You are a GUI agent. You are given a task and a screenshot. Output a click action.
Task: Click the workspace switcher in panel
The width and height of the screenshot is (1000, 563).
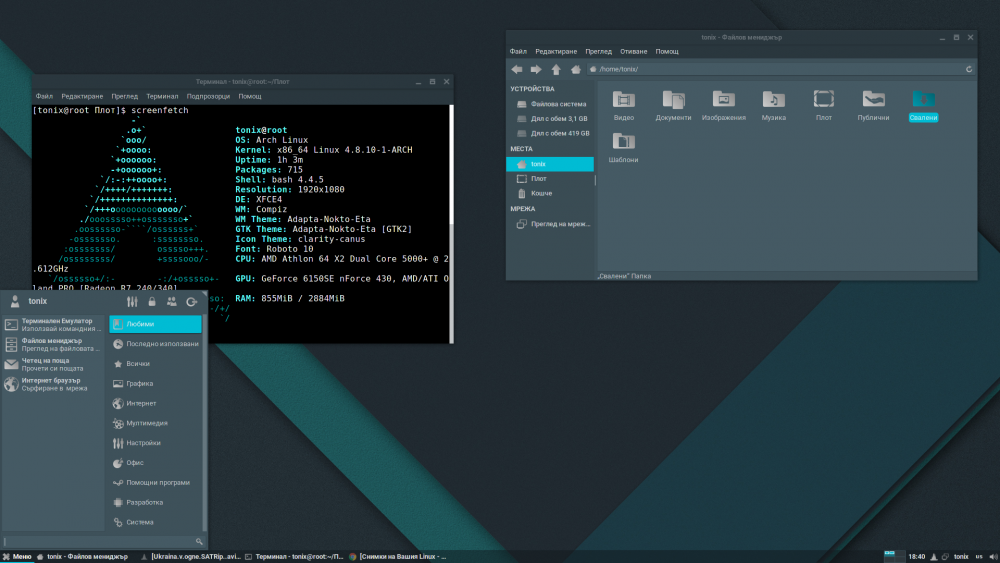click(894, 557)
